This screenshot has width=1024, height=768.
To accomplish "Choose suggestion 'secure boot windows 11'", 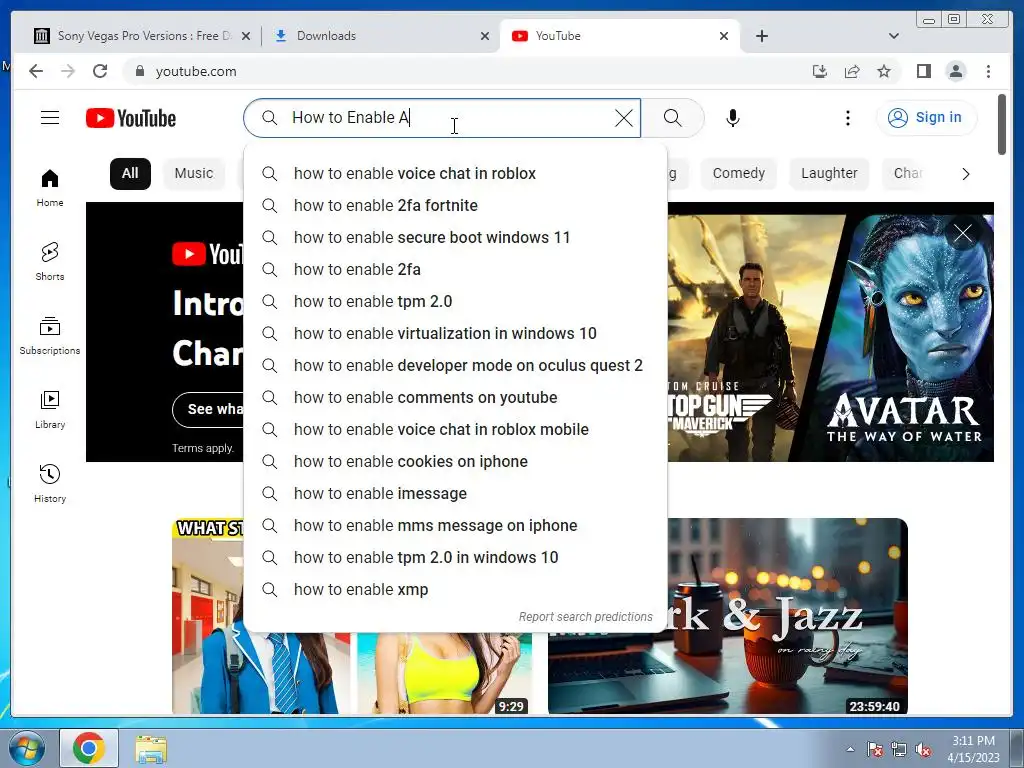I will (455, 238).
